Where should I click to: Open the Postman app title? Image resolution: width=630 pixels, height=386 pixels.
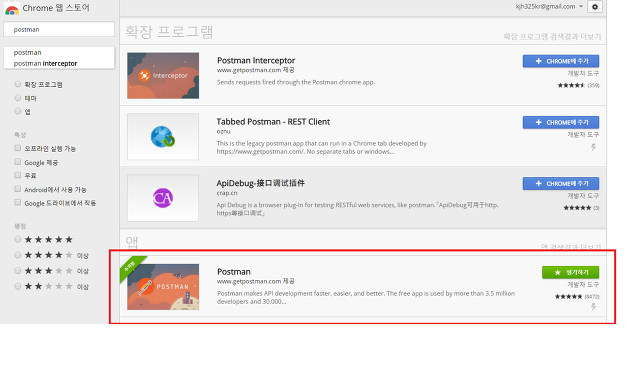[x=233, y=272]
